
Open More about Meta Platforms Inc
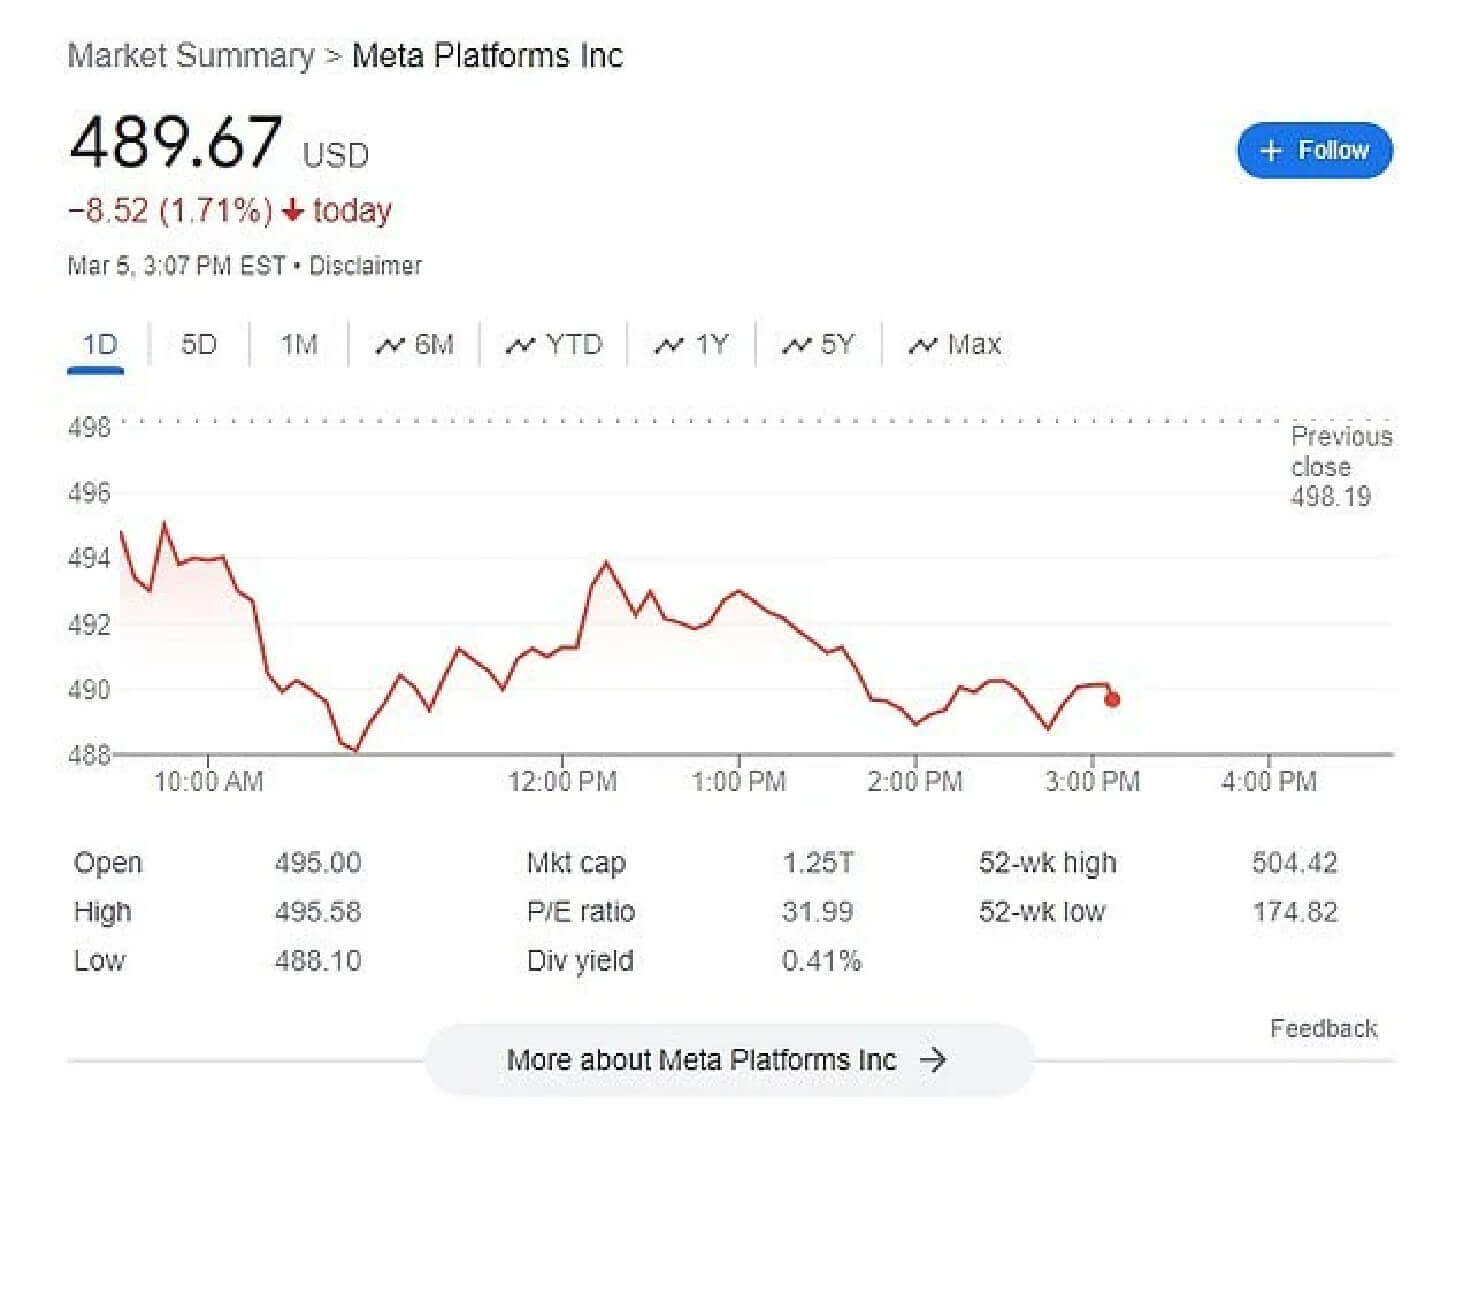(729, 1060)
